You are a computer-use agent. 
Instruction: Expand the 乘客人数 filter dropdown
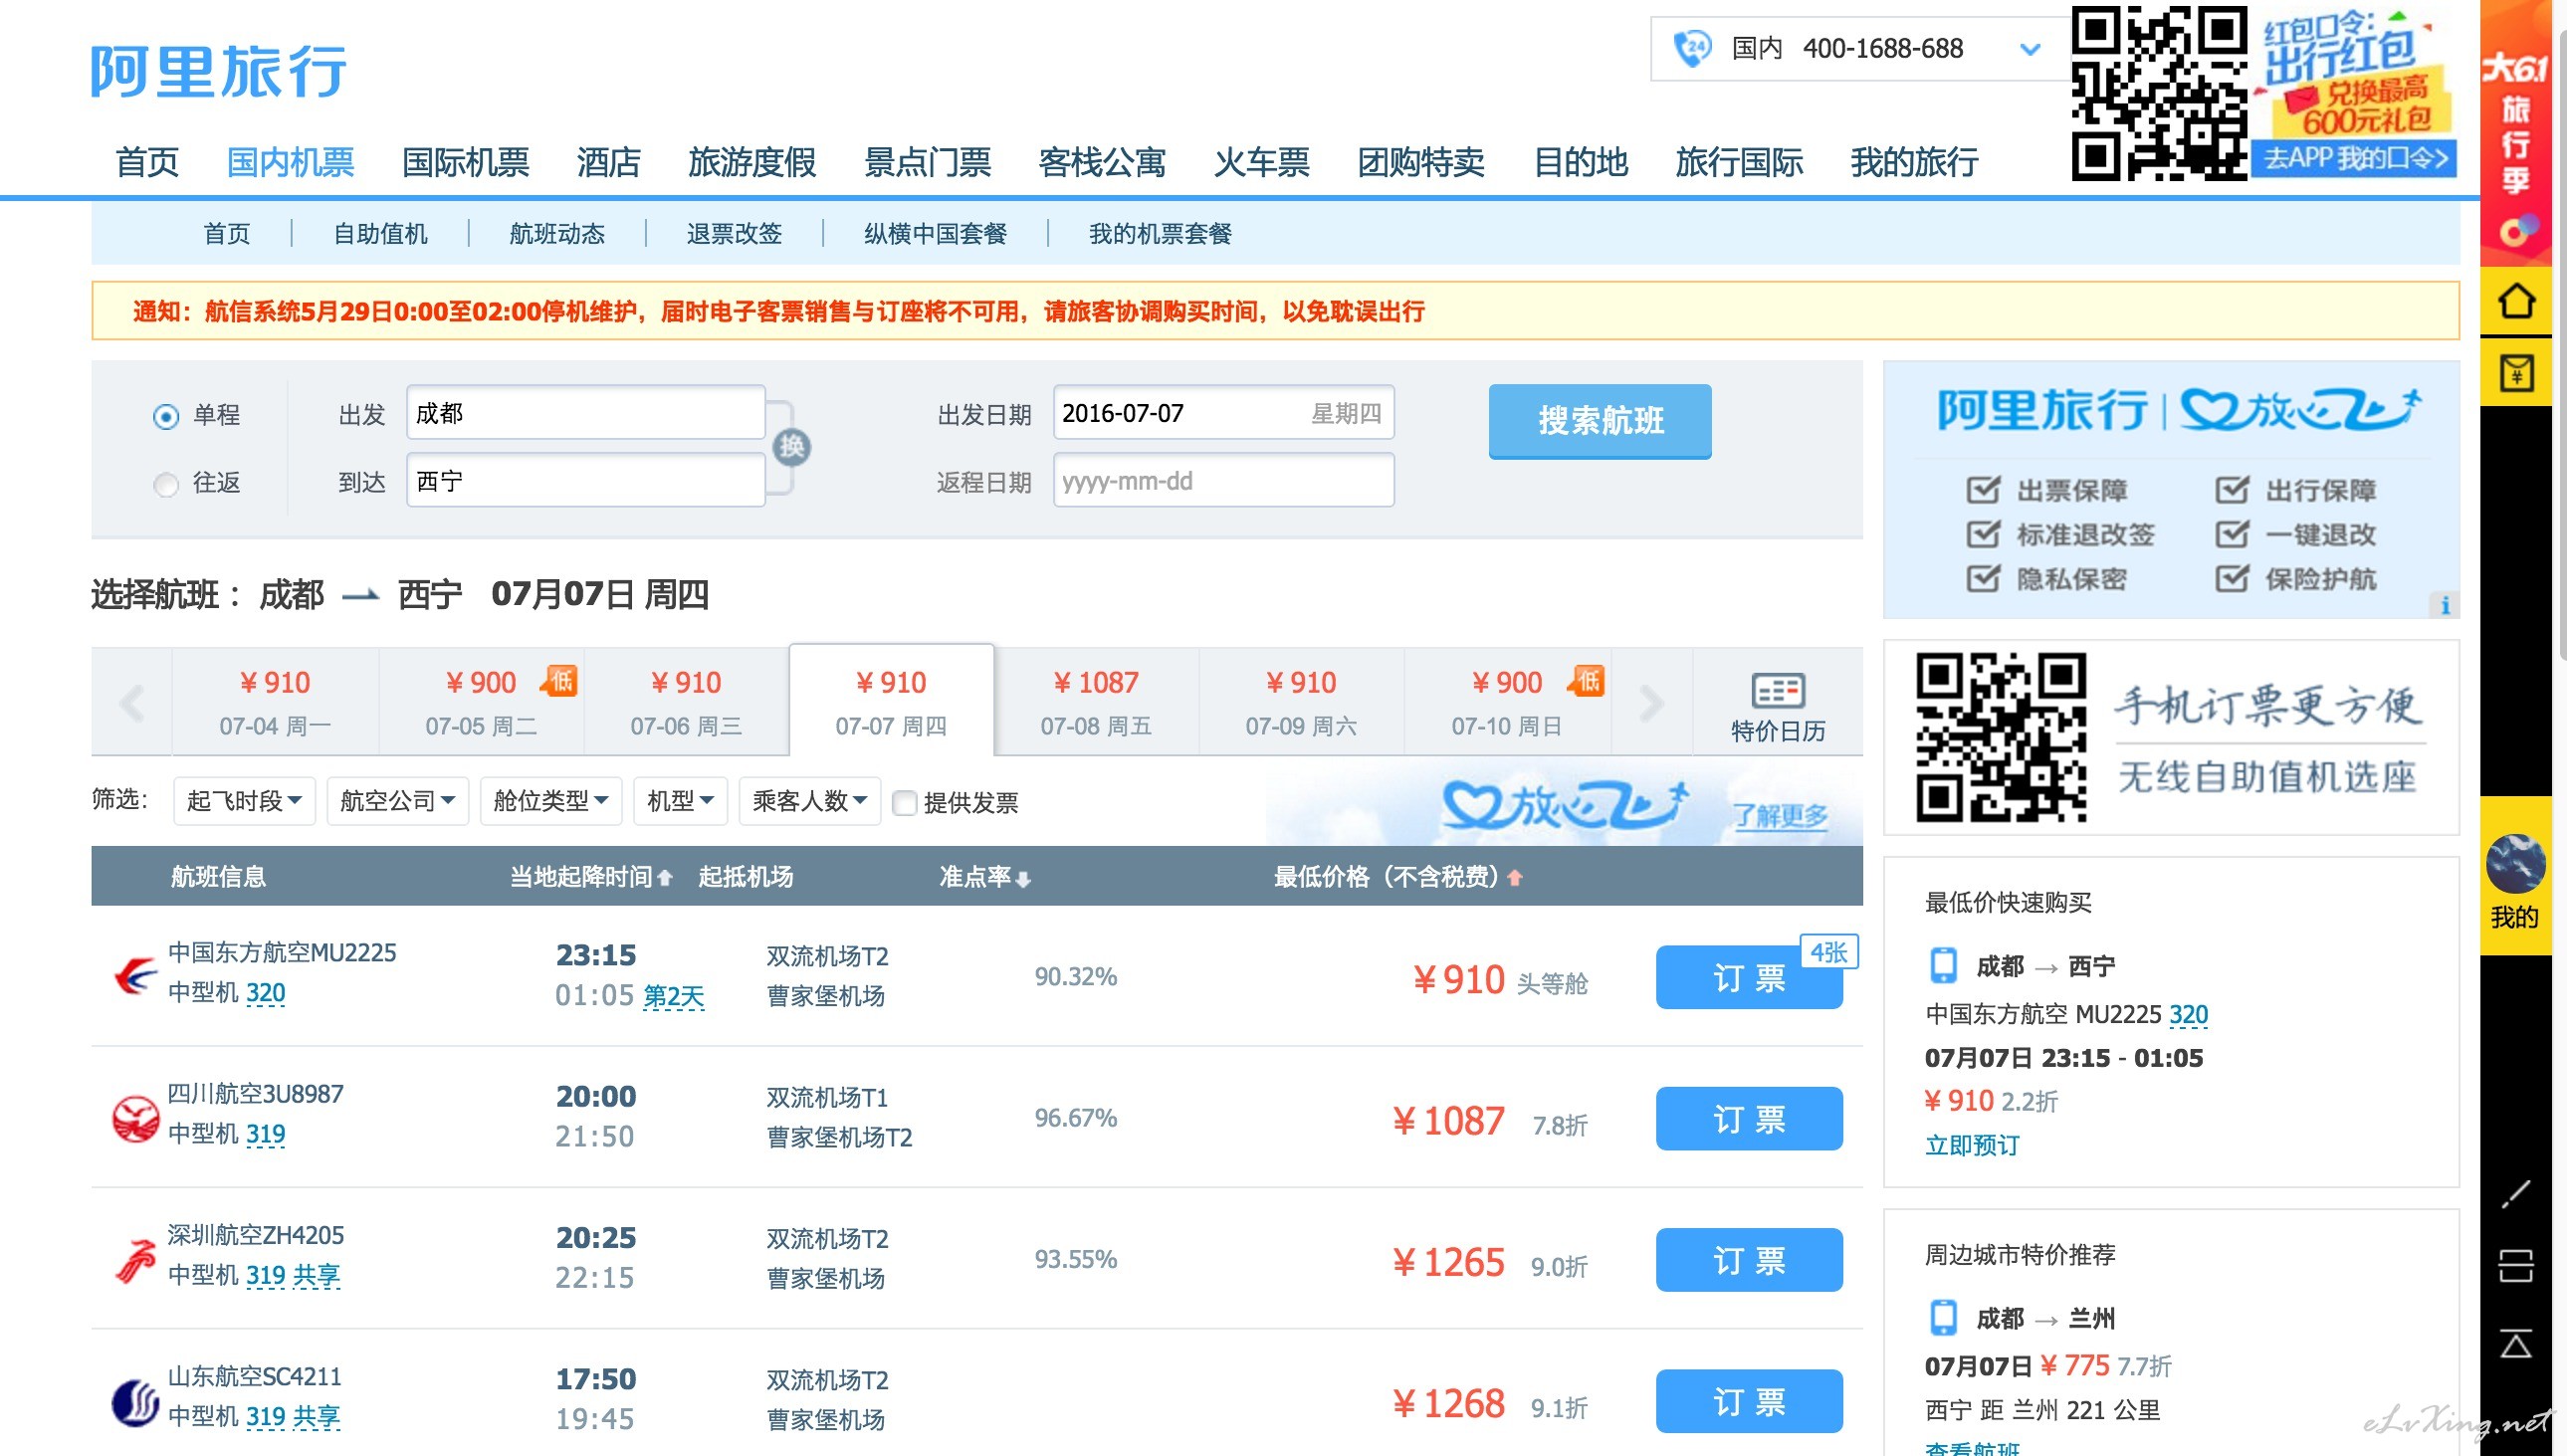[809, 801]
